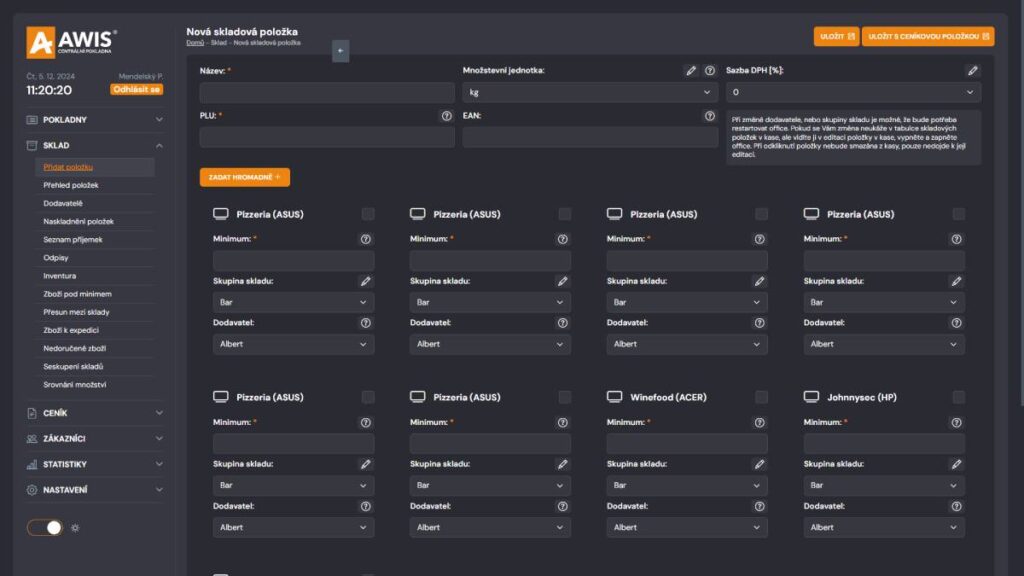Open help for Množstevní jednotka field
1024x576 pixels.
click(709, 71)
